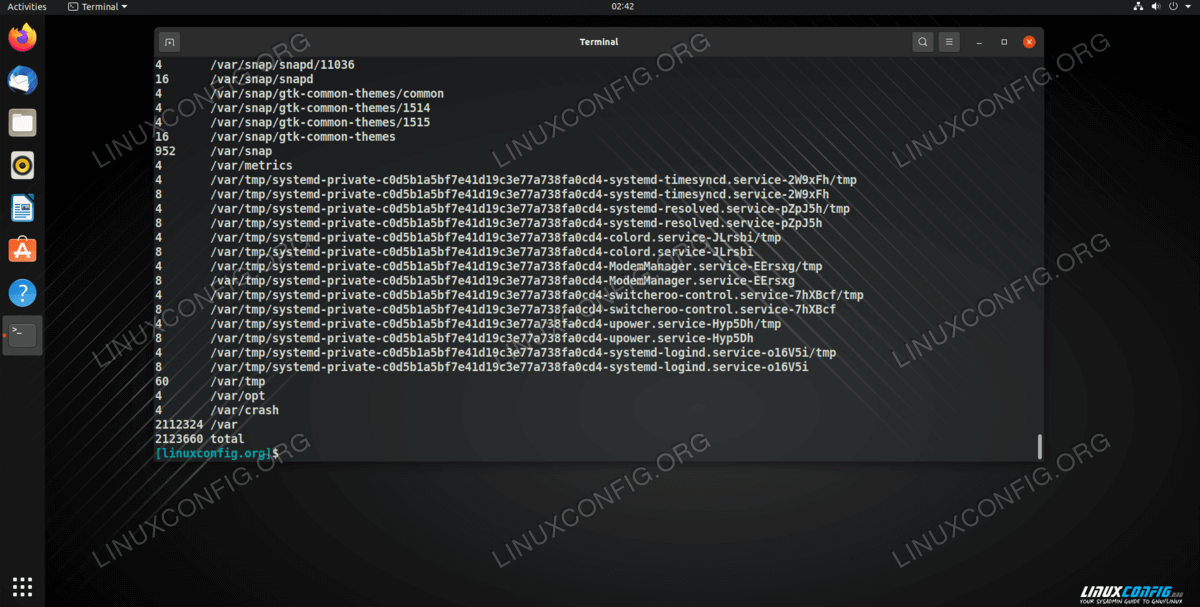Open LibreOffice Writer from the dock
The width and height of the screenshot is (1200, 607).
[22, 208]
